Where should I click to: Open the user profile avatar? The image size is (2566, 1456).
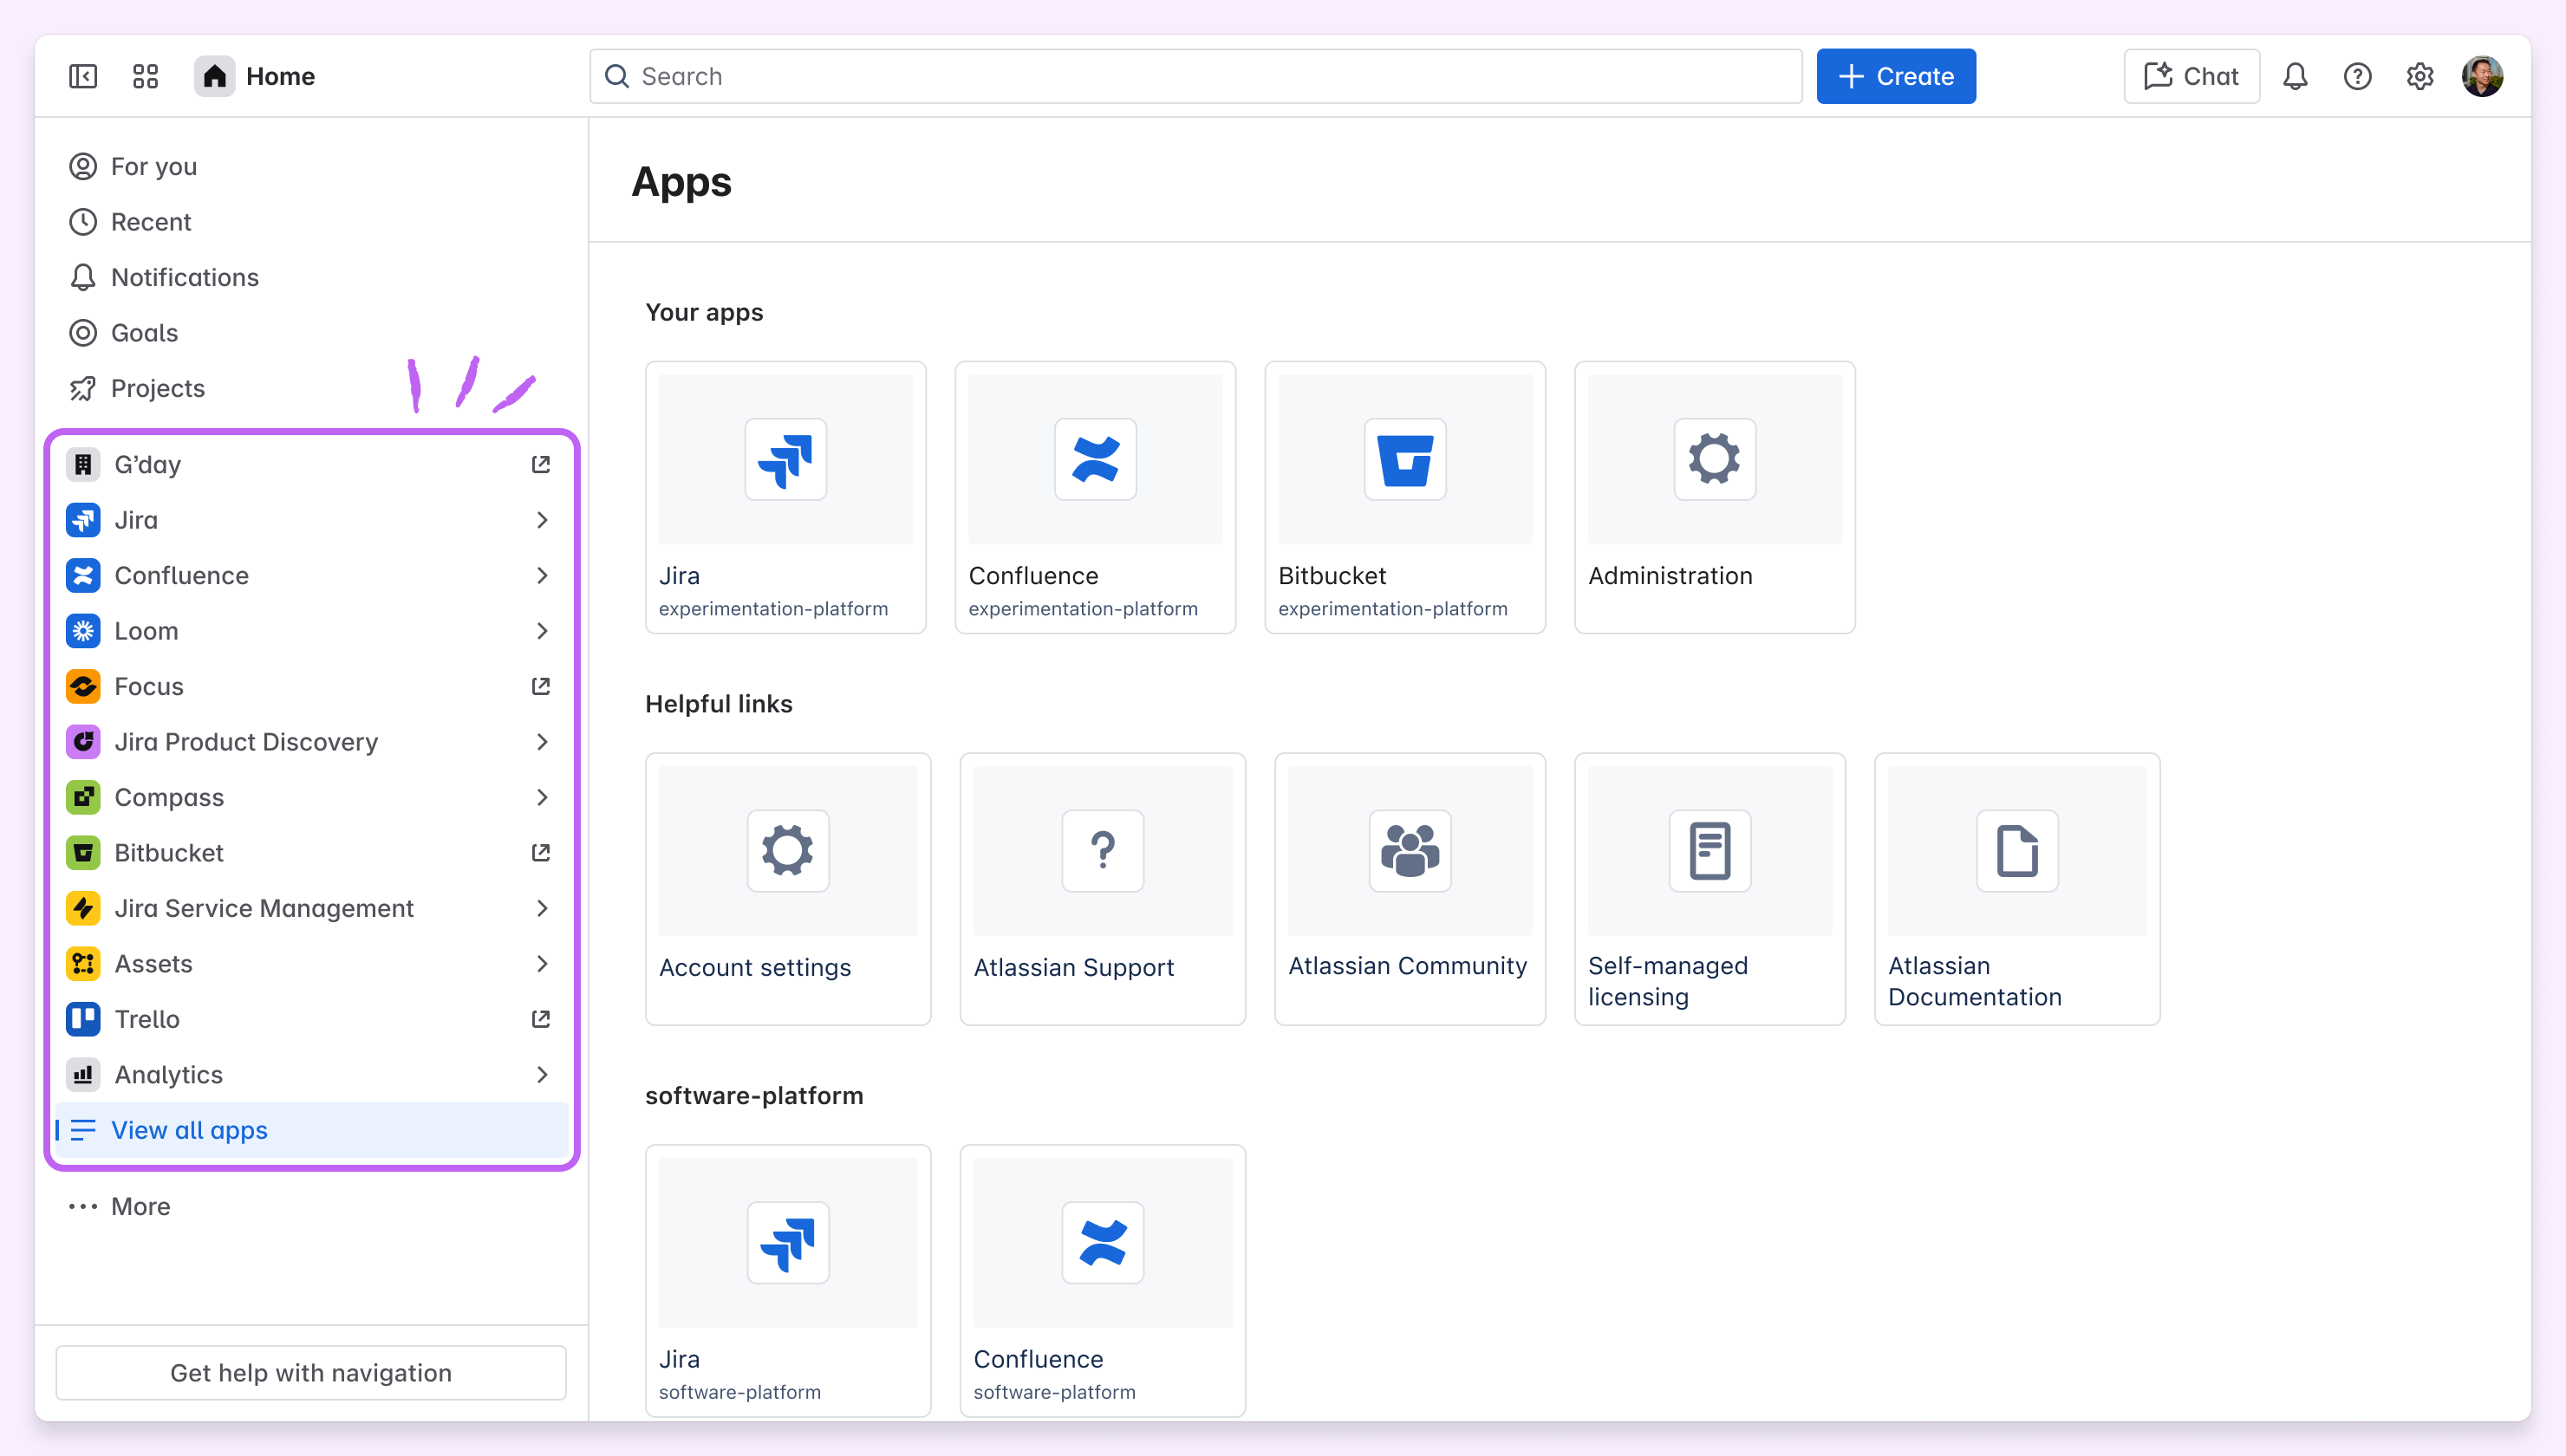tap(2481, 76)
